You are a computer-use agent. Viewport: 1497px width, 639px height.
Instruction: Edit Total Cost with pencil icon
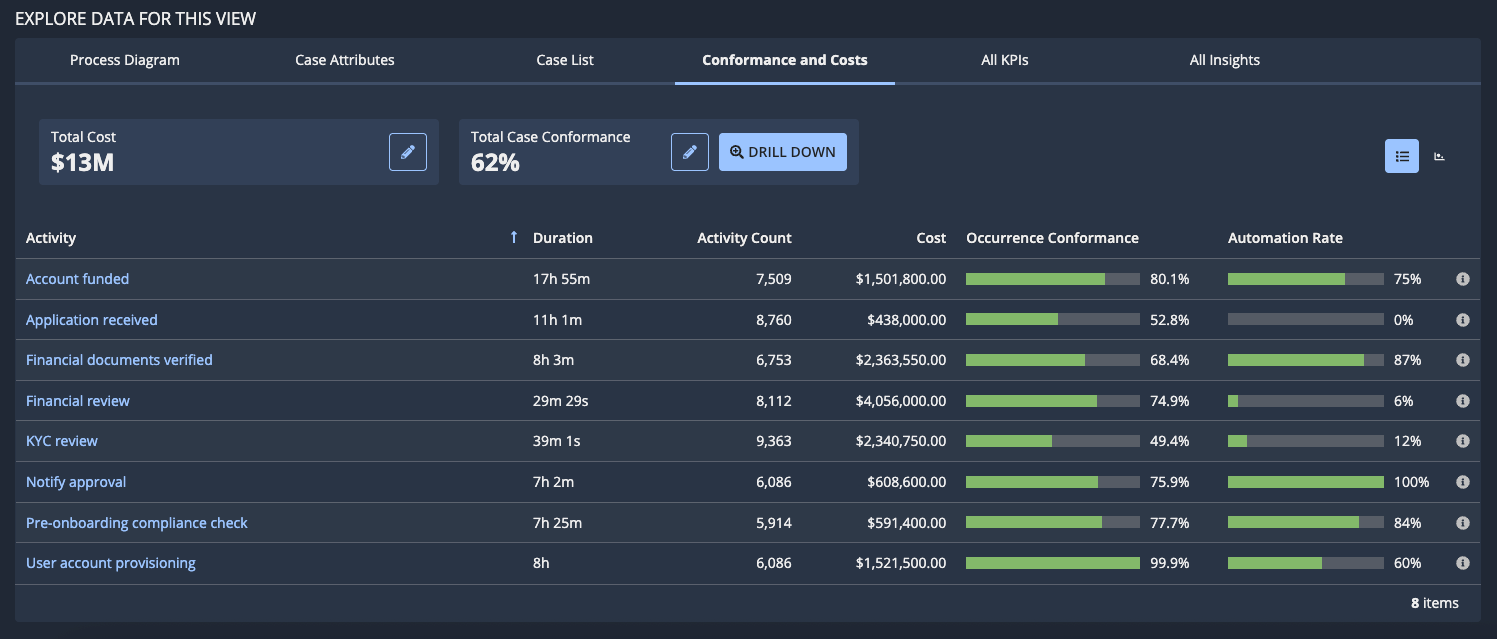tap(408, 152)
